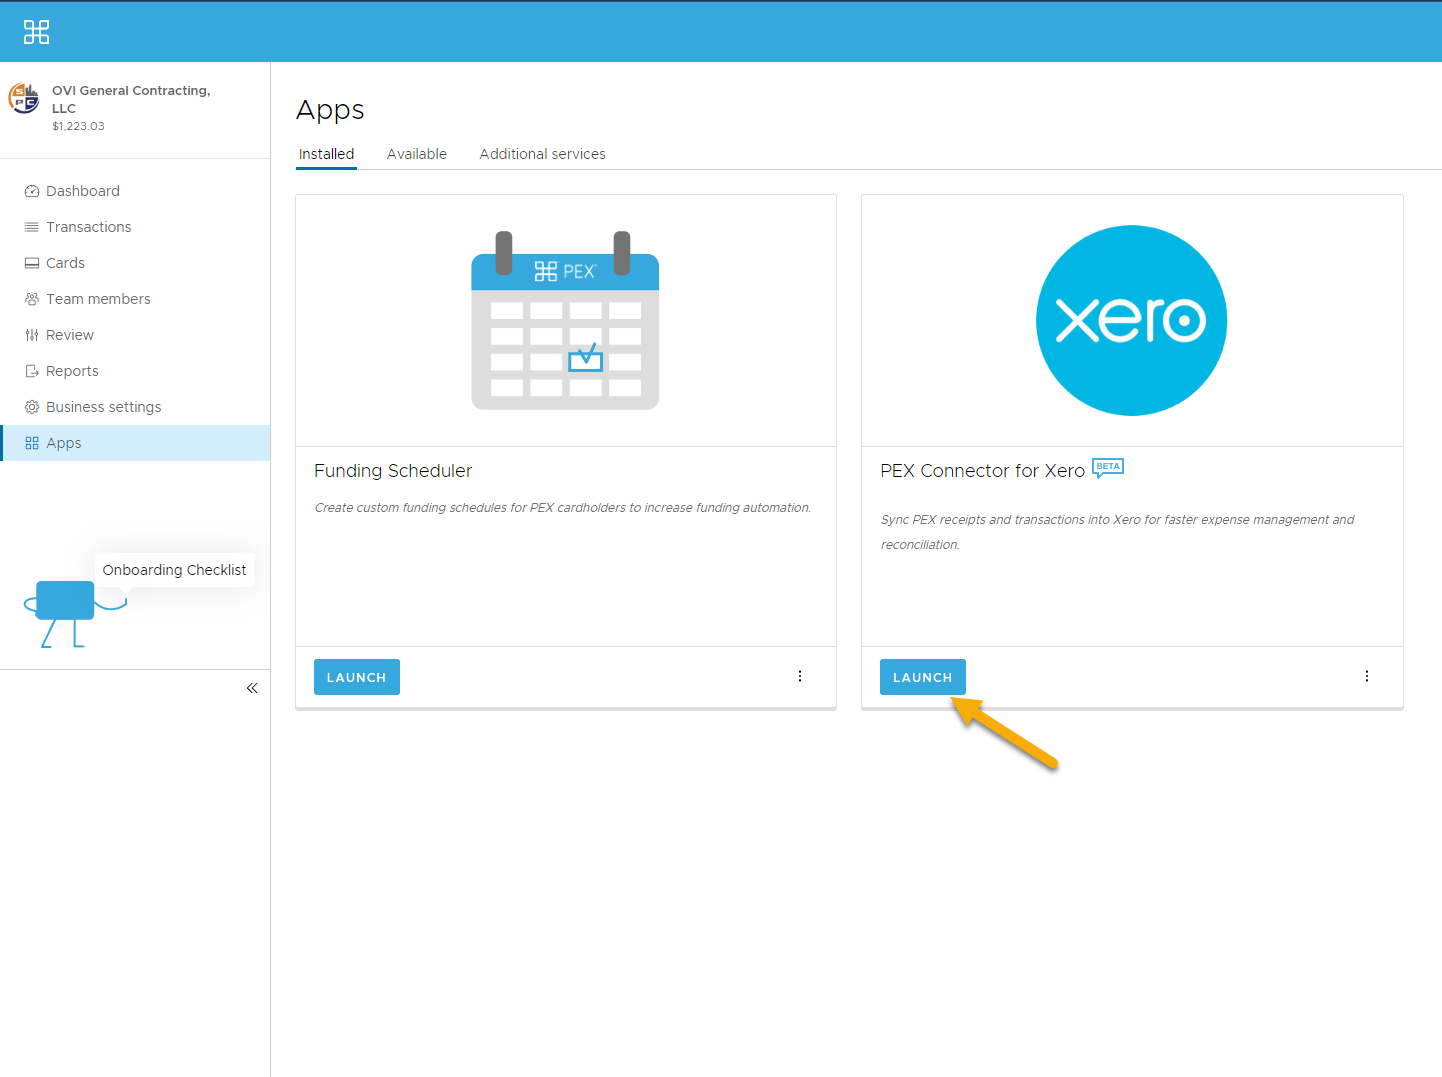Switch to the Available tab

pos(416,154)
